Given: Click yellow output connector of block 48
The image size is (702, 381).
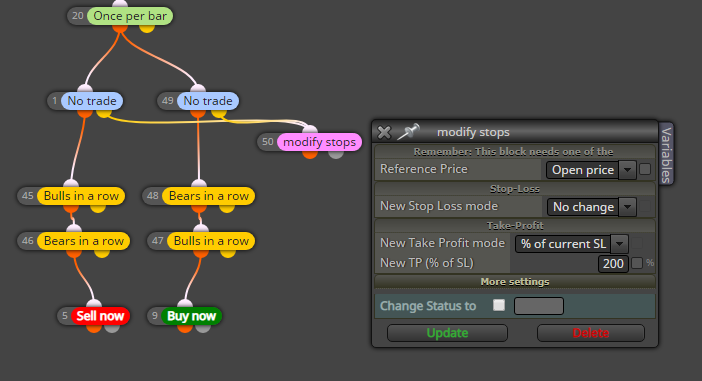Looking at the screenshot, I should coord(227,208).
